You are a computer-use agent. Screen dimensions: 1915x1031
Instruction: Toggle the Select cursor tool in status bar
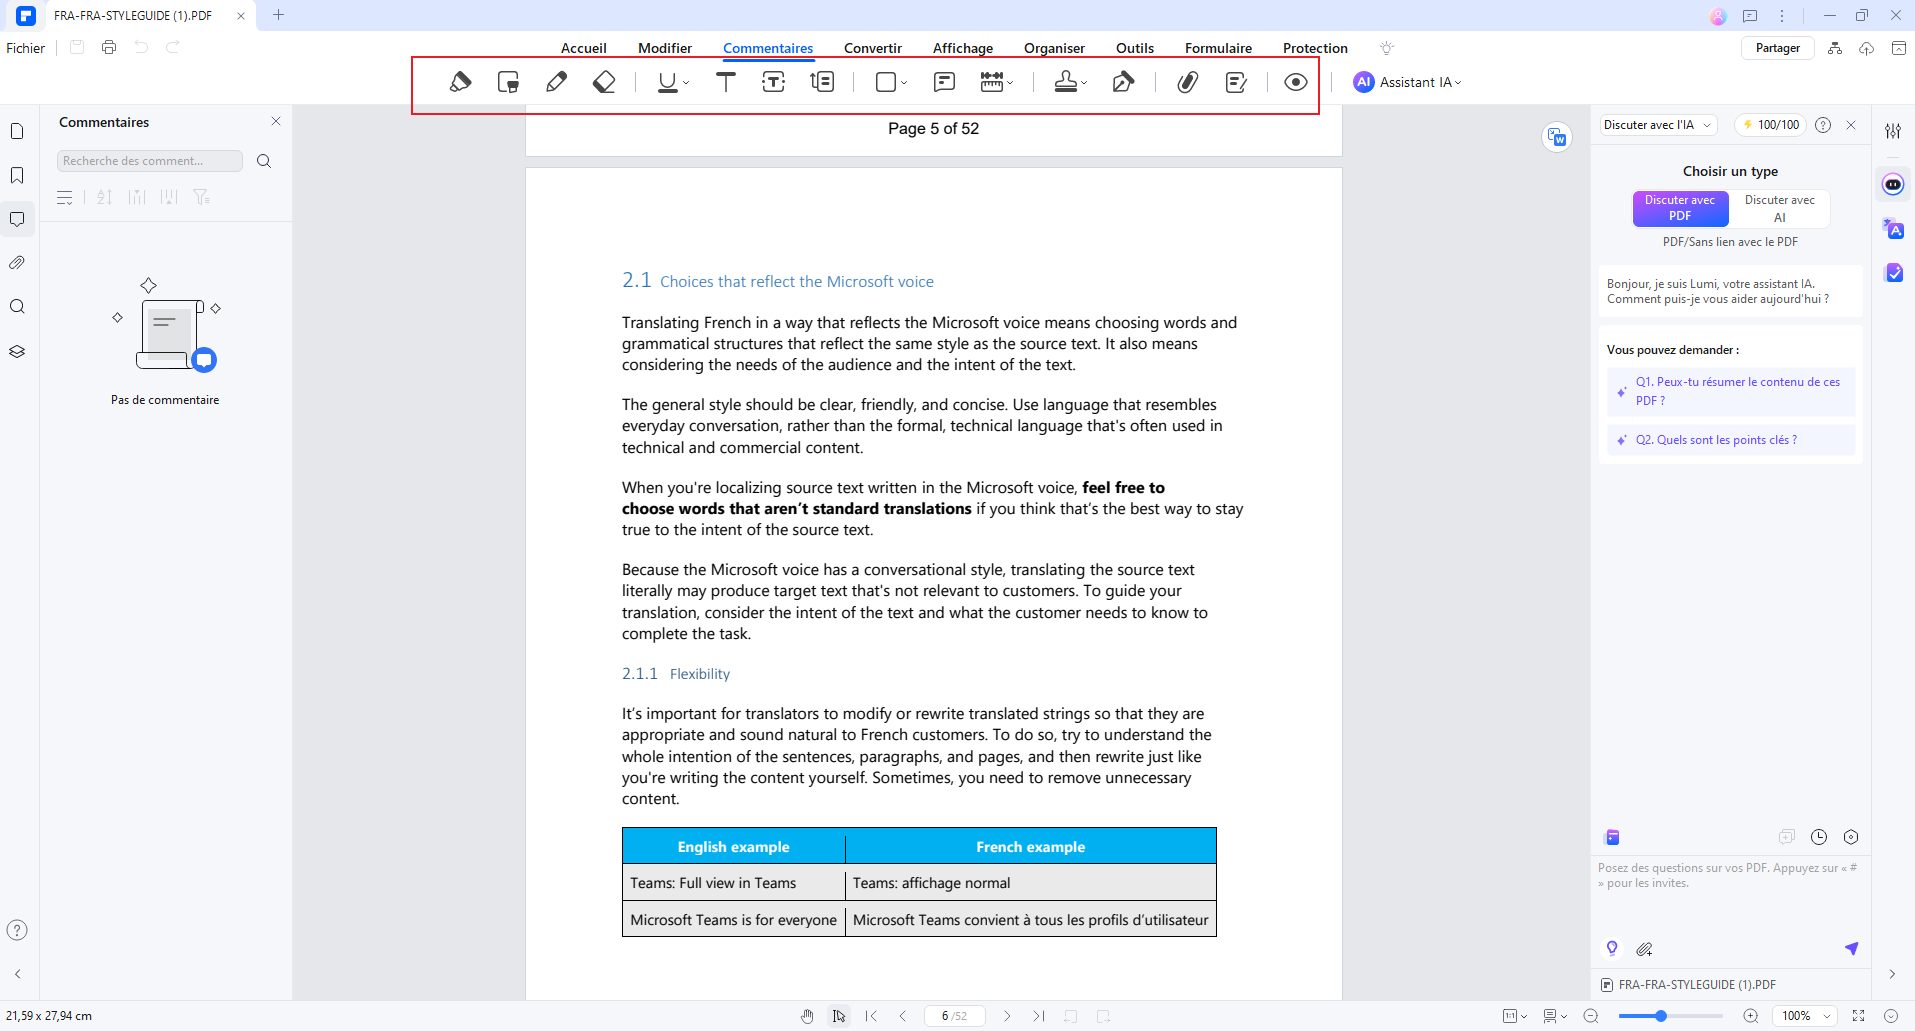[839, 1016]
